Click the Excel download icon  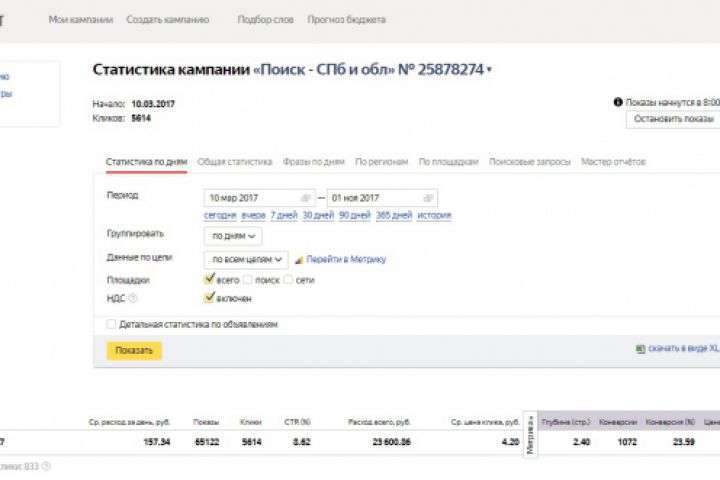pos(640,349)
